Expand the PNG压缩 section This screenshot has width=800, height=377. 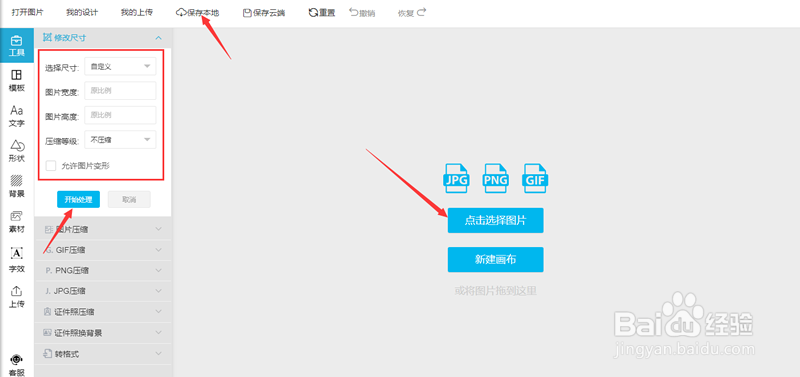(103, 271)
